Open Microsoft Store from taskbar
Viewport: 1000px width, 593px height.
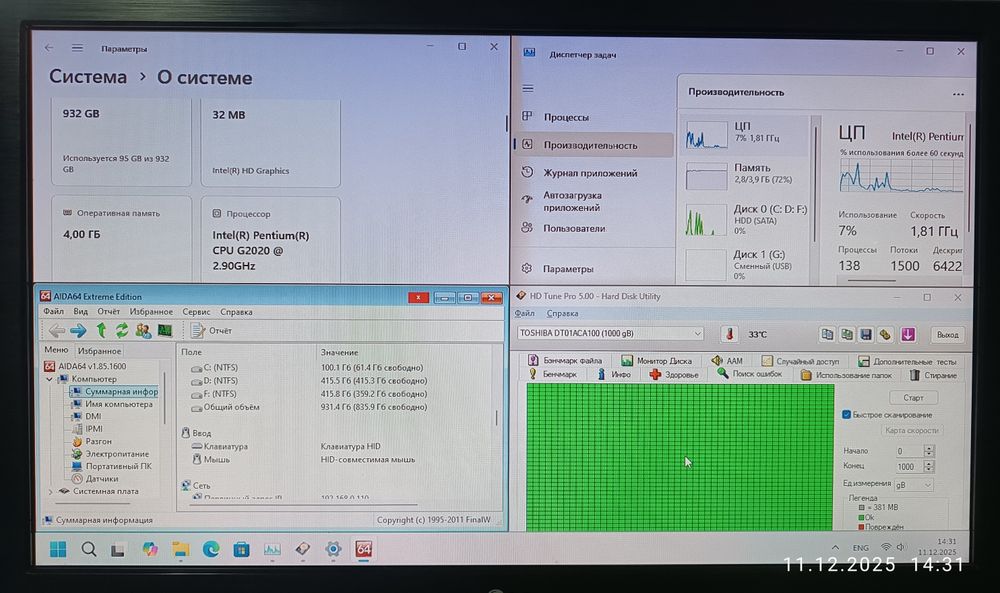coord(241,549)
